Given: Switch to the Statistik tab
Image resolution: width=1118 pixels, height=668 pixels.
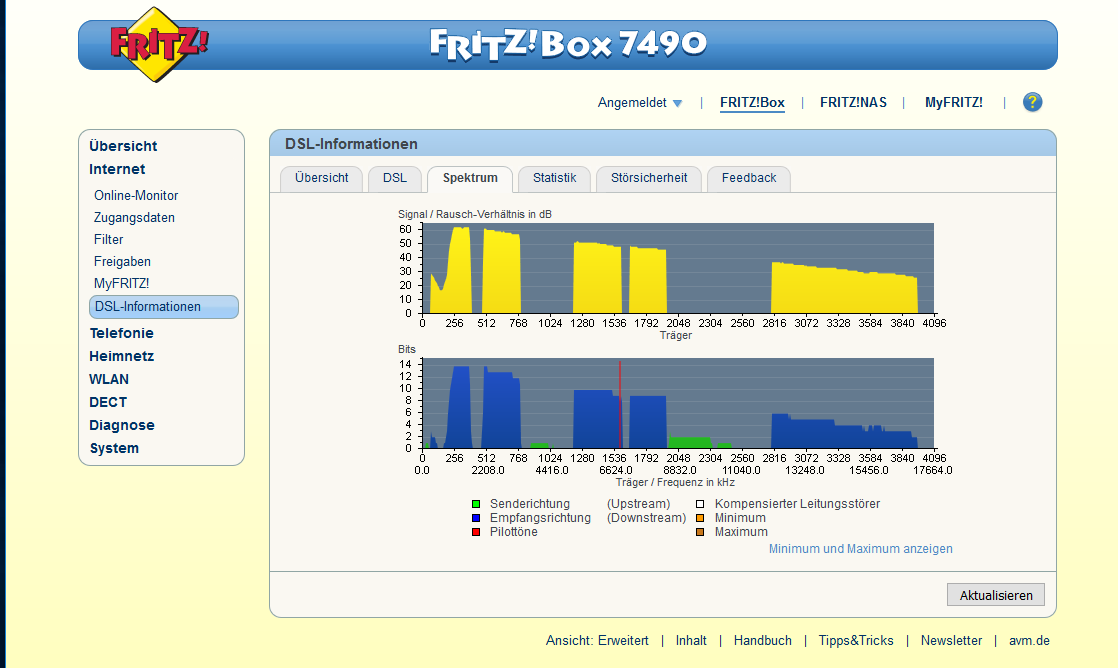Looking at the screenshot, I should [554, 178].
